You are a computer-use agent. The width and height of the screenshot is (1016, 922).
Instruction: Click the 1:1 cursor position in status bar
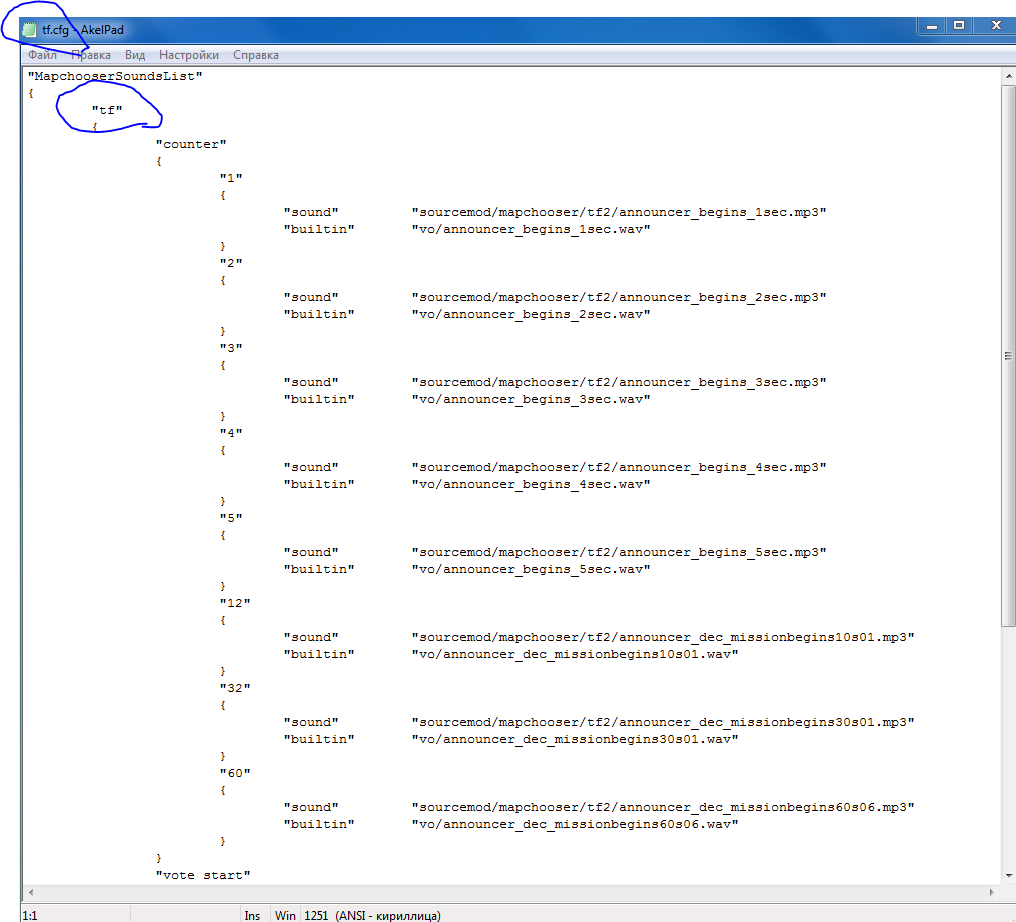[x=30, y=915]
